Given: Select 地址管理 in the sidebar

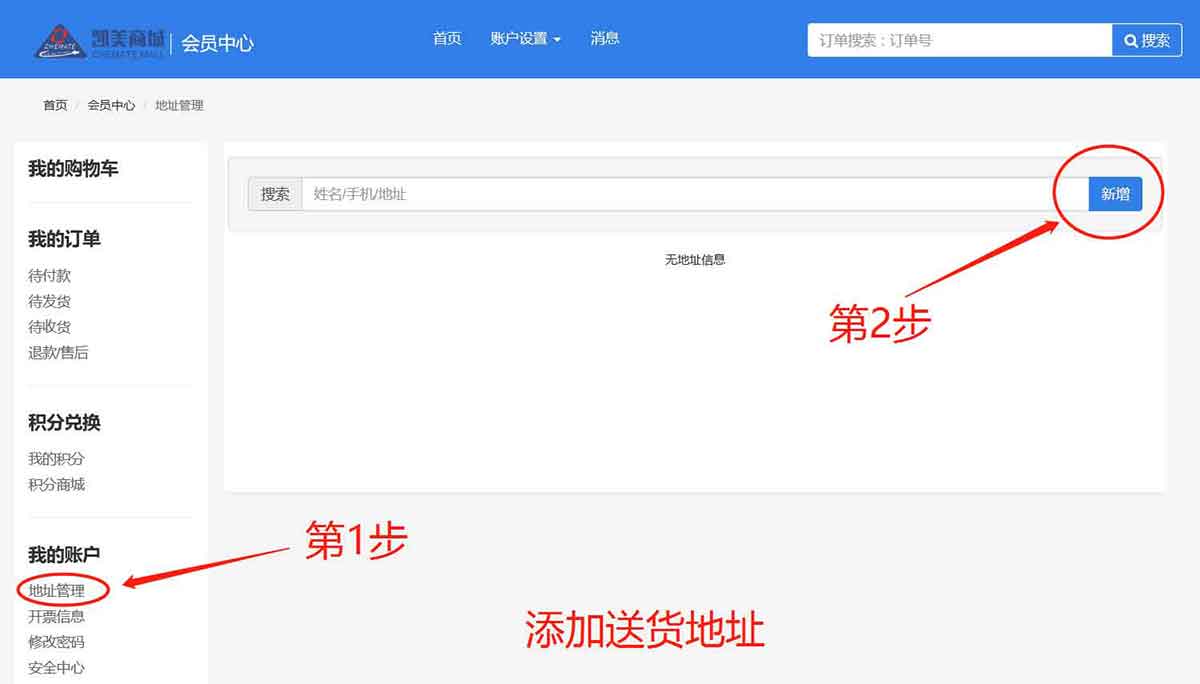Looking at the screenshot, I should coord(56,591).
